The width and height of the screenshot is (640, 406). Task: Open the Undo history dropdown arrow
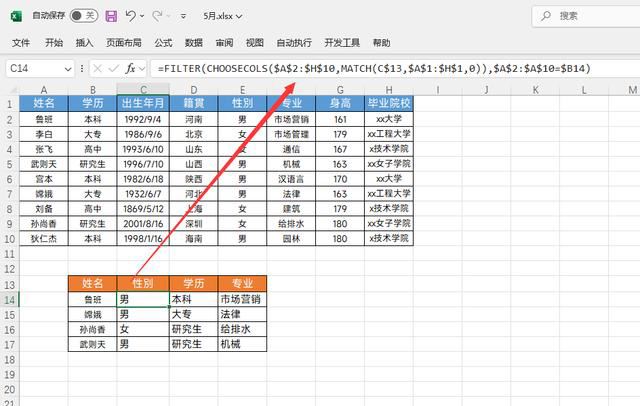pos(142,16)
